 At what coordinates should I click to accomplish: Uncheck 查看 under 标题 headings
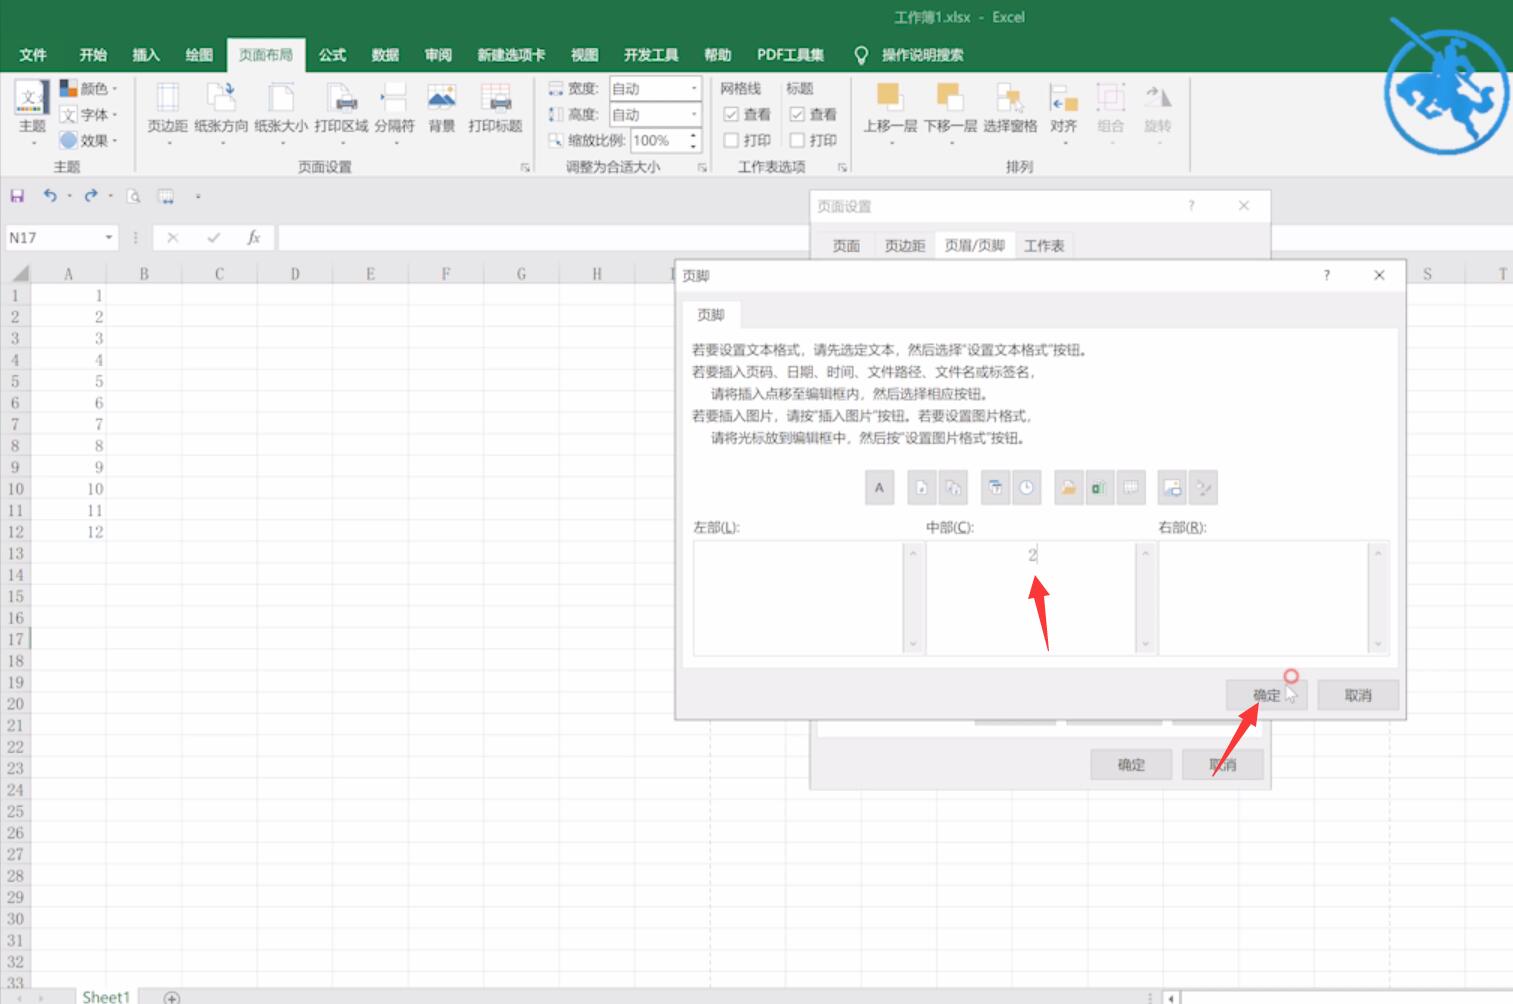(x=797, y=114)
